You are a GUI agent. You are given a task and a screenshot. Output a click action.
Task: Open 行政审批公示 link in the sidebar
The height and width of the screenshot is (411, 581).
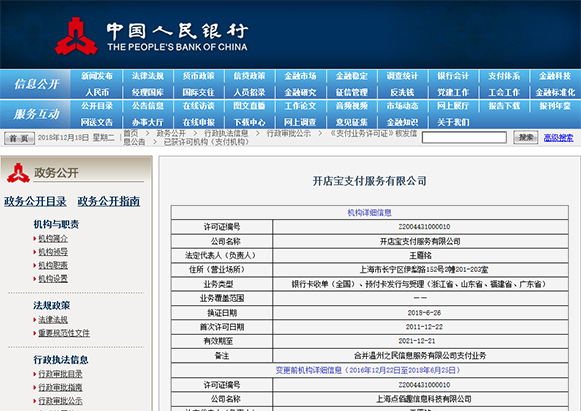60,401
